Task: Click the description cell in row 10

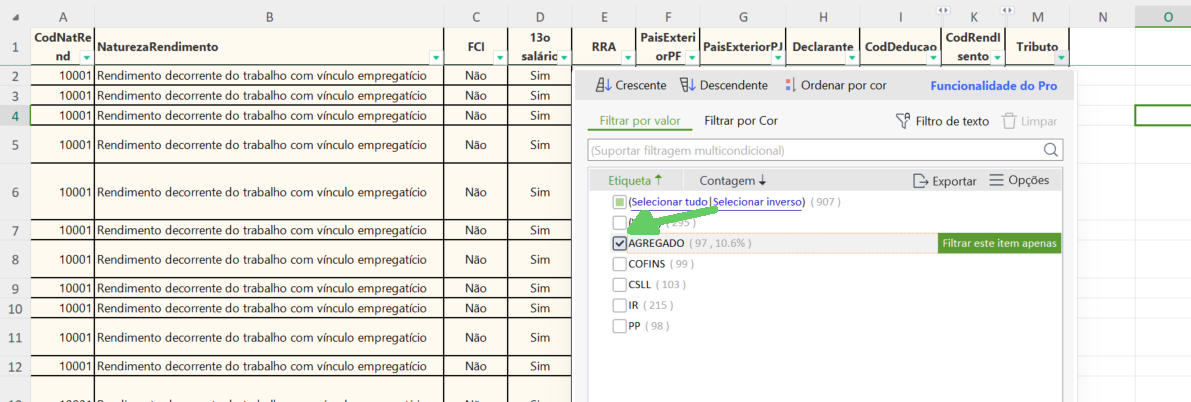Action: [270, 309]
